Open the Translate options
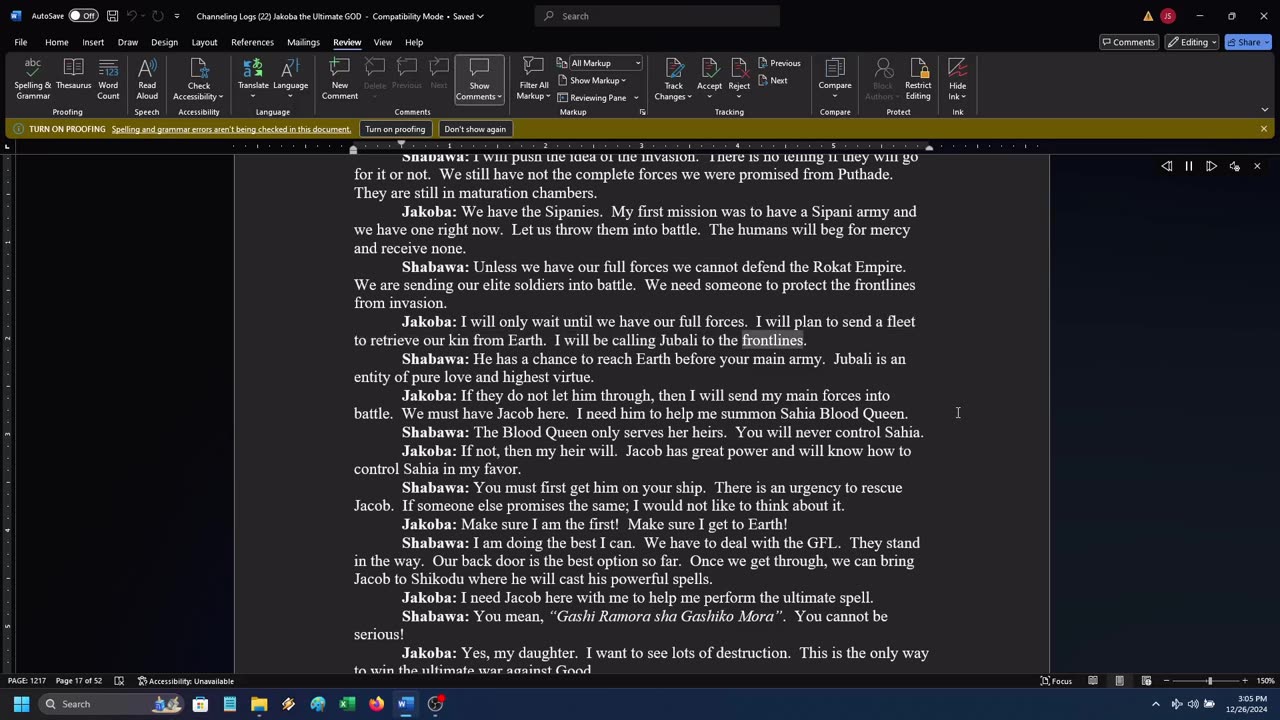This screenshot has height=720, width=1280. tap(253, 79)
